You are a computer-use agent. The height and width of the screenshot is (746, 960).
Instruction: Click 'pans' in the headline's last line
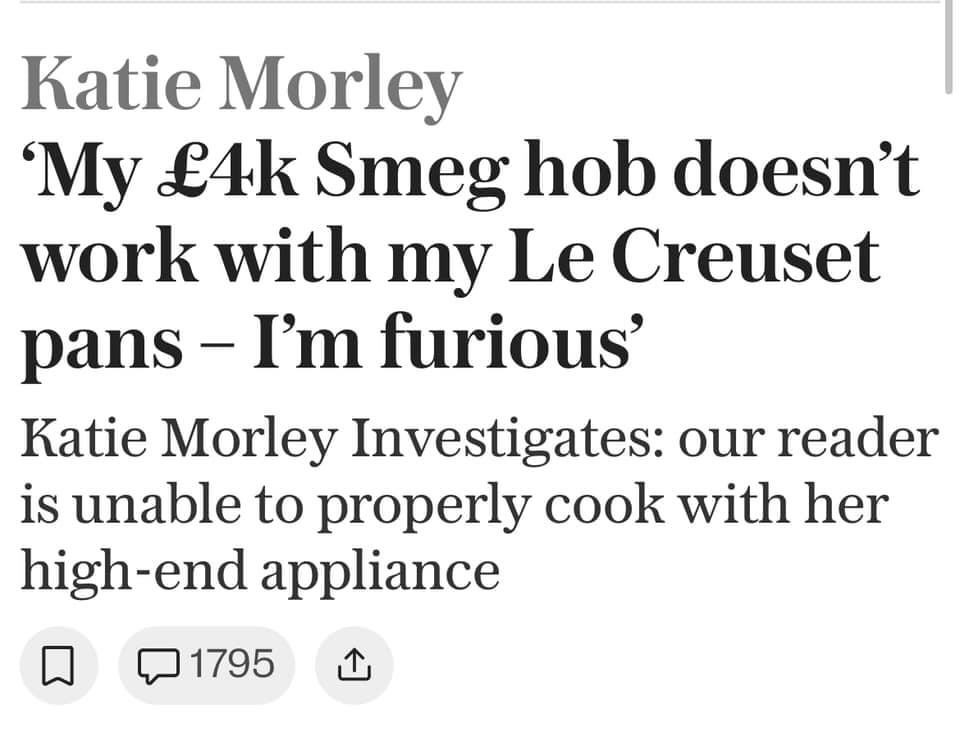[102, 345]
